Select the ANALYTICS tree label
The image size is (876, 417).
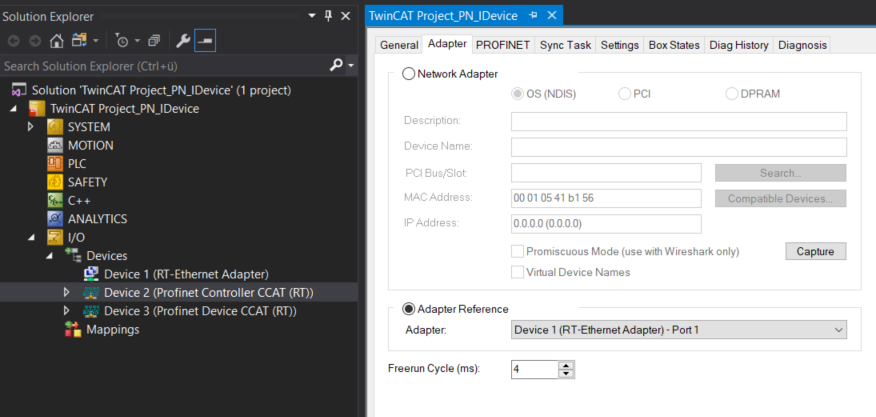coord(98,219)
